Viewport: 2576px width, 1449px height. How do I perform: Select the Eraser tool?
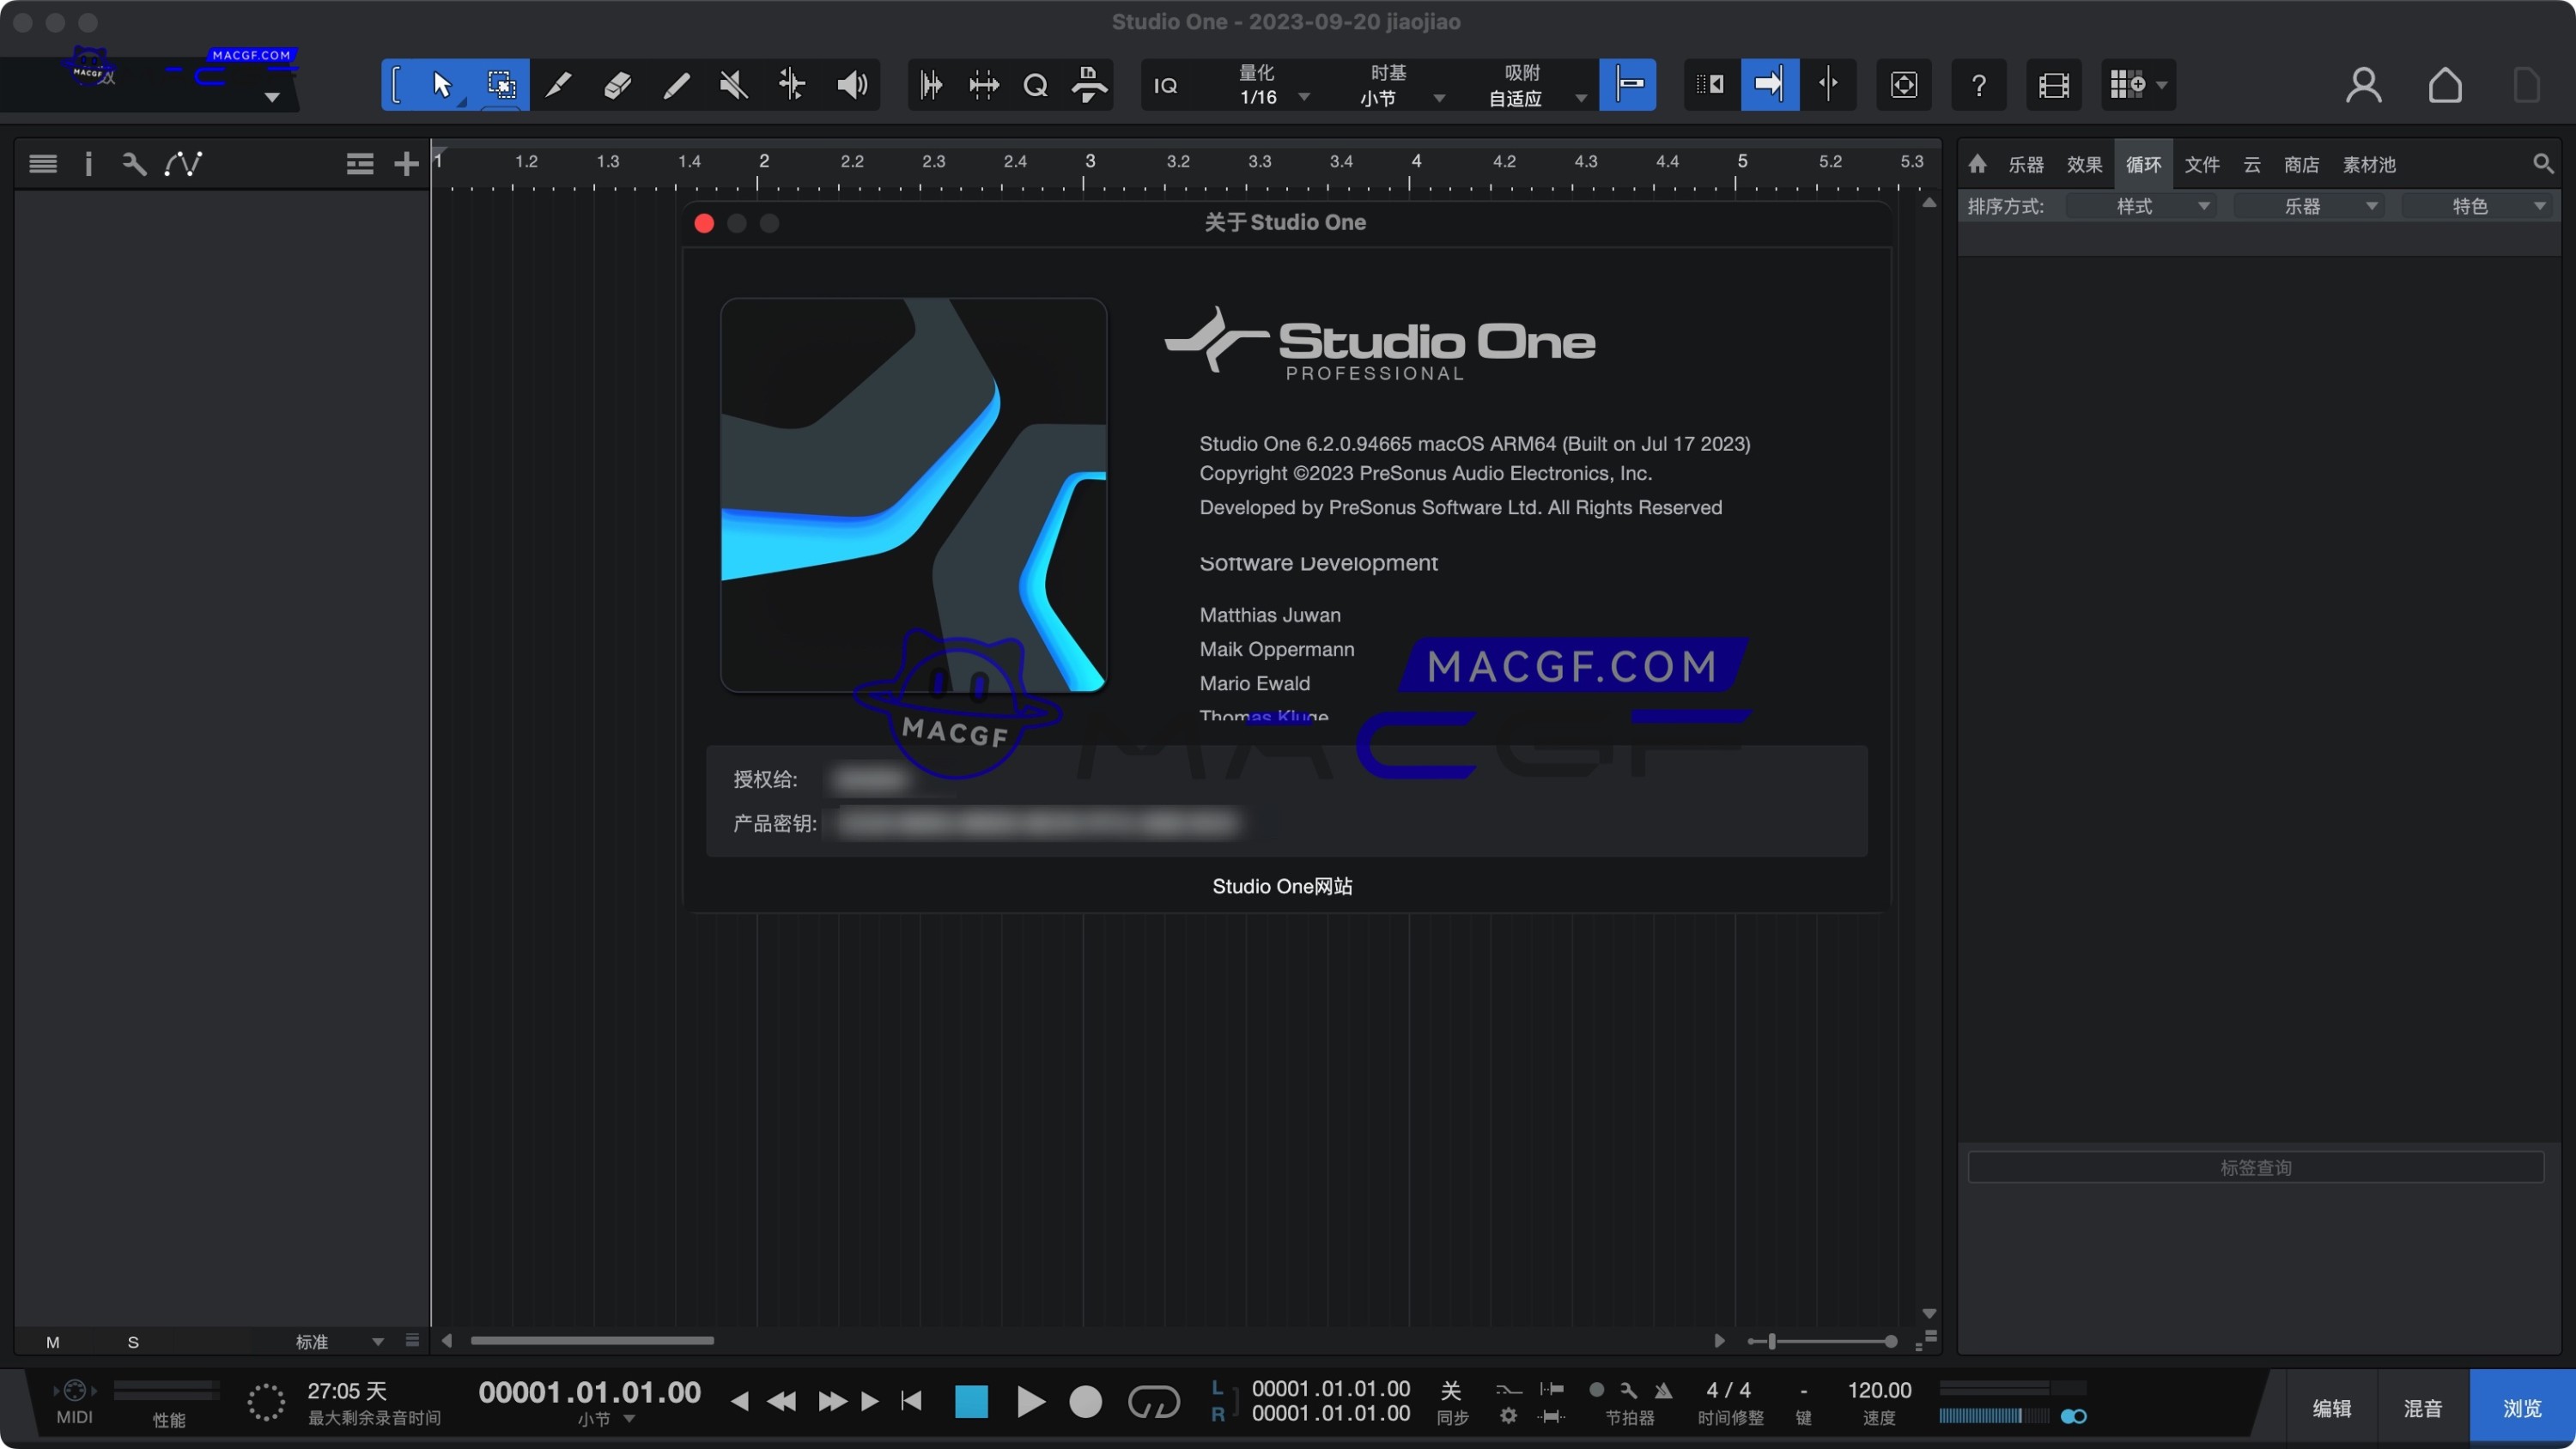(x=617, y=85)
